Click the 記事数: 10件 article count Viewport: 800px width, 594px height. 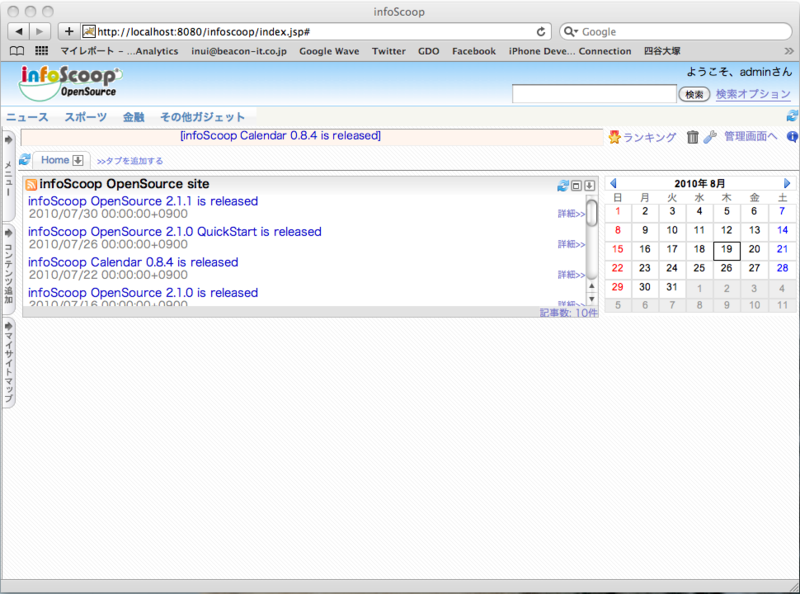point(568,313)
